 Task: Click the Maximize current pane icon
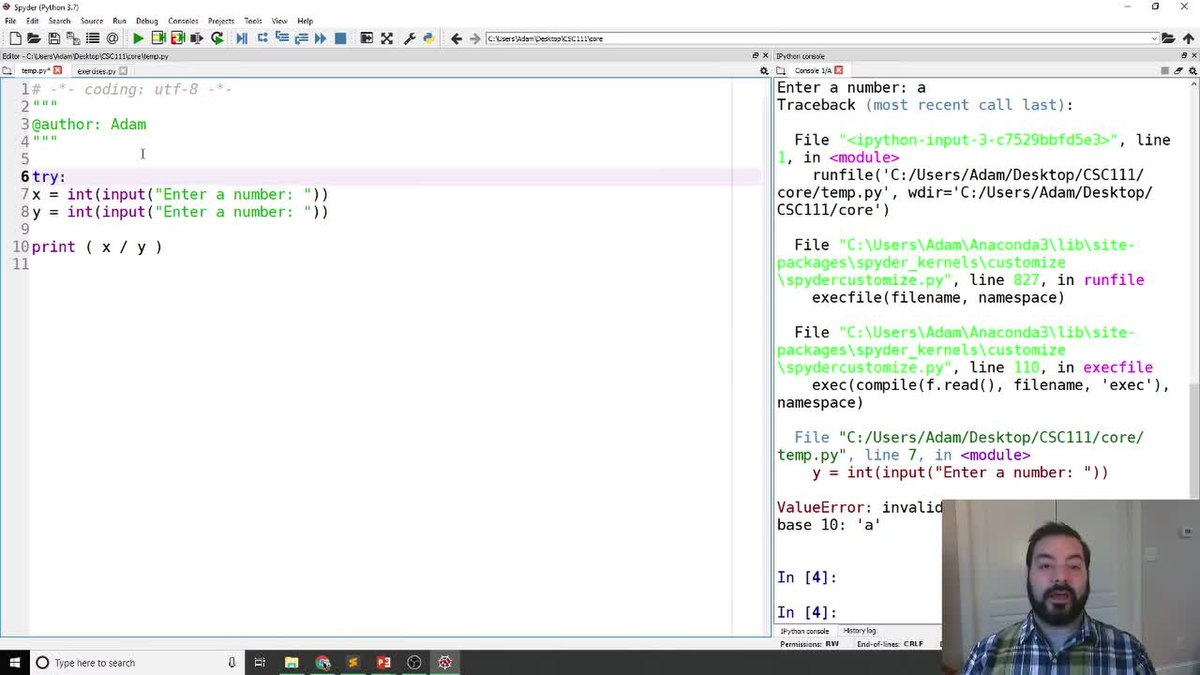(x=366, y=38)
